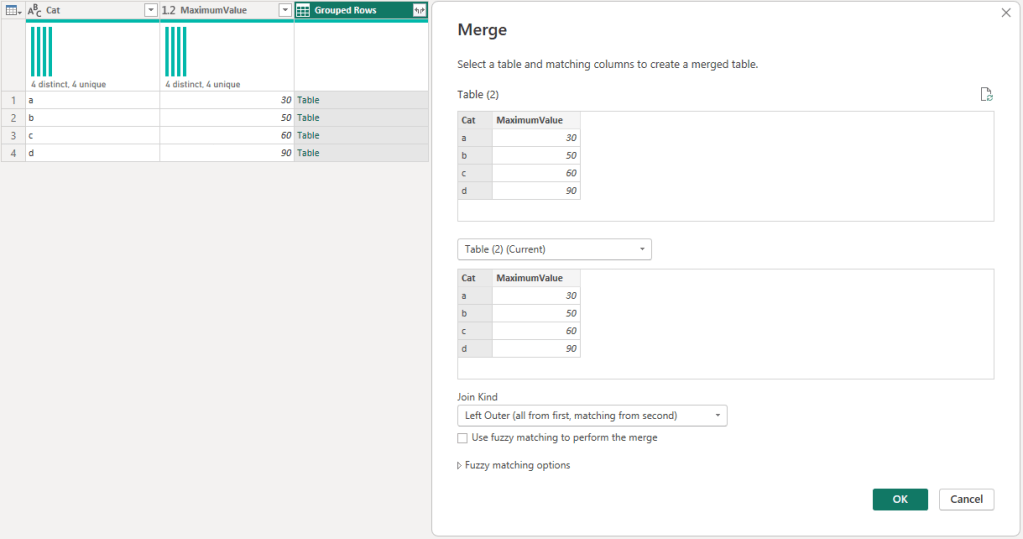Open the table menu icon in grid corner
Image resolution: width=1023 pixels, height=539 pixels.
pyautogui.click(x=13, y=10)
